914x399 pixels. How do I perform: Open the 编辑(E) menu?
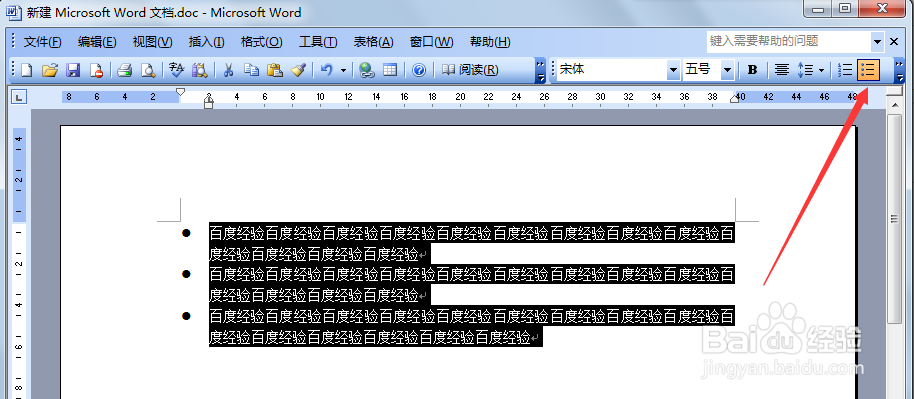tap(97, 42)
